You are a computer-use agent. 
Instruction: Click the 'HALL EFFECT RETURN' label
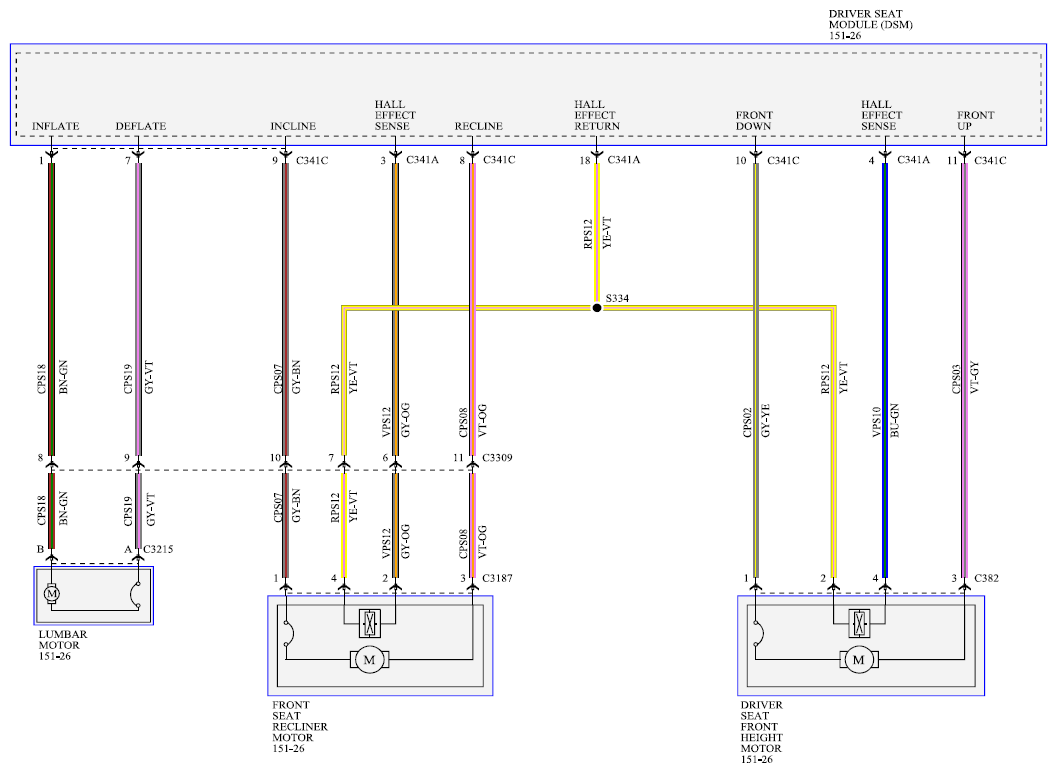pyautogui.click(x=597, y=115)
